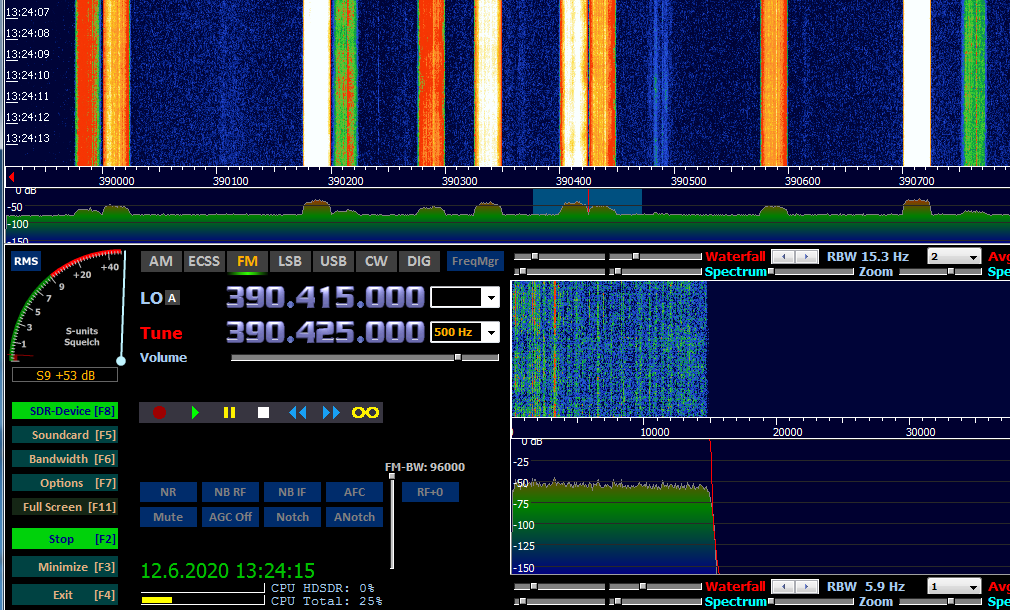
Task: Open SDR-Device [F8] settings
Action: point(64,411)
